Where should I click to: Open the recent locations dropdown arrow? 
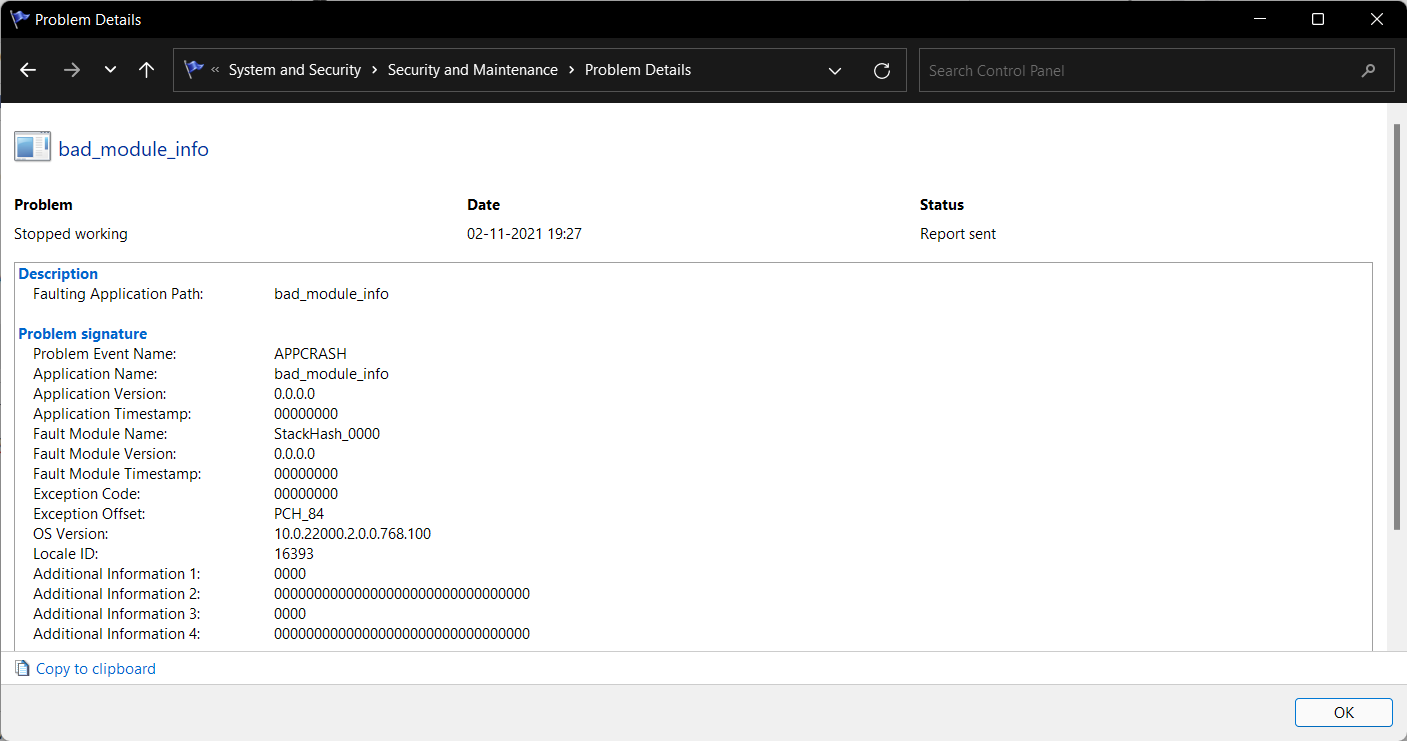[x=110, y=70]
